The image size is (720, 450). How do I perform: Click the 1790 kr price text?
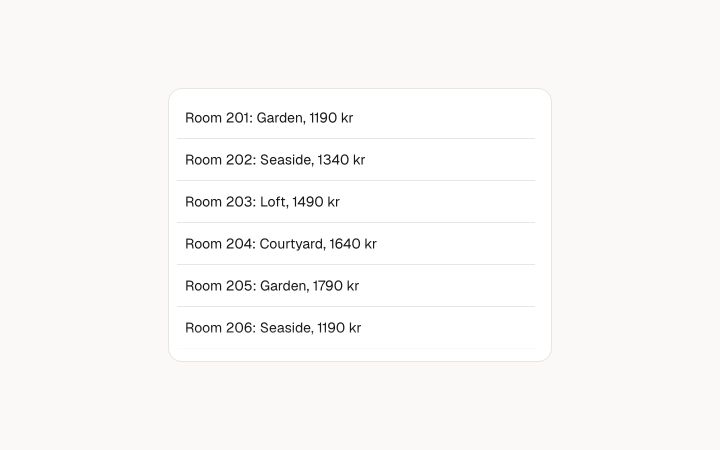[336, 286]
